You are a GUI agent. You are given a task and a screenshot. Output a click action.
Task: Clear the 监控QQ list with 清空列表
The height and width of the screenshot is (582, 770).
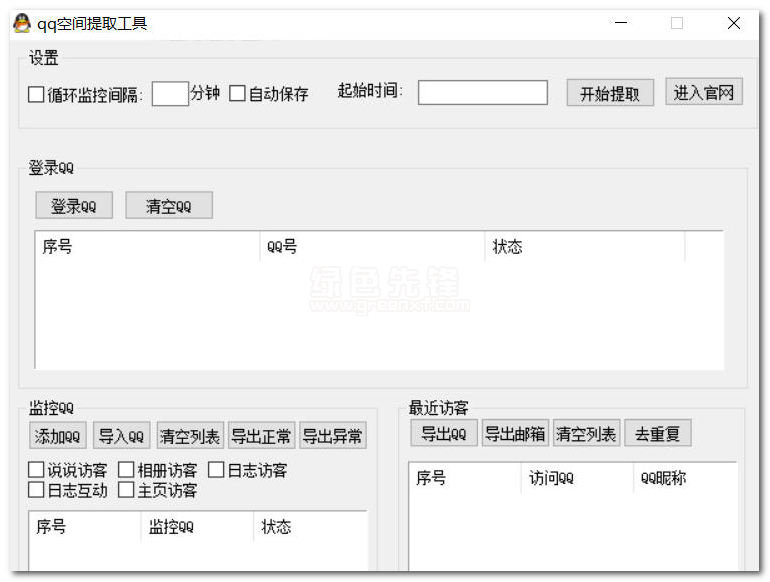(190, 435)
